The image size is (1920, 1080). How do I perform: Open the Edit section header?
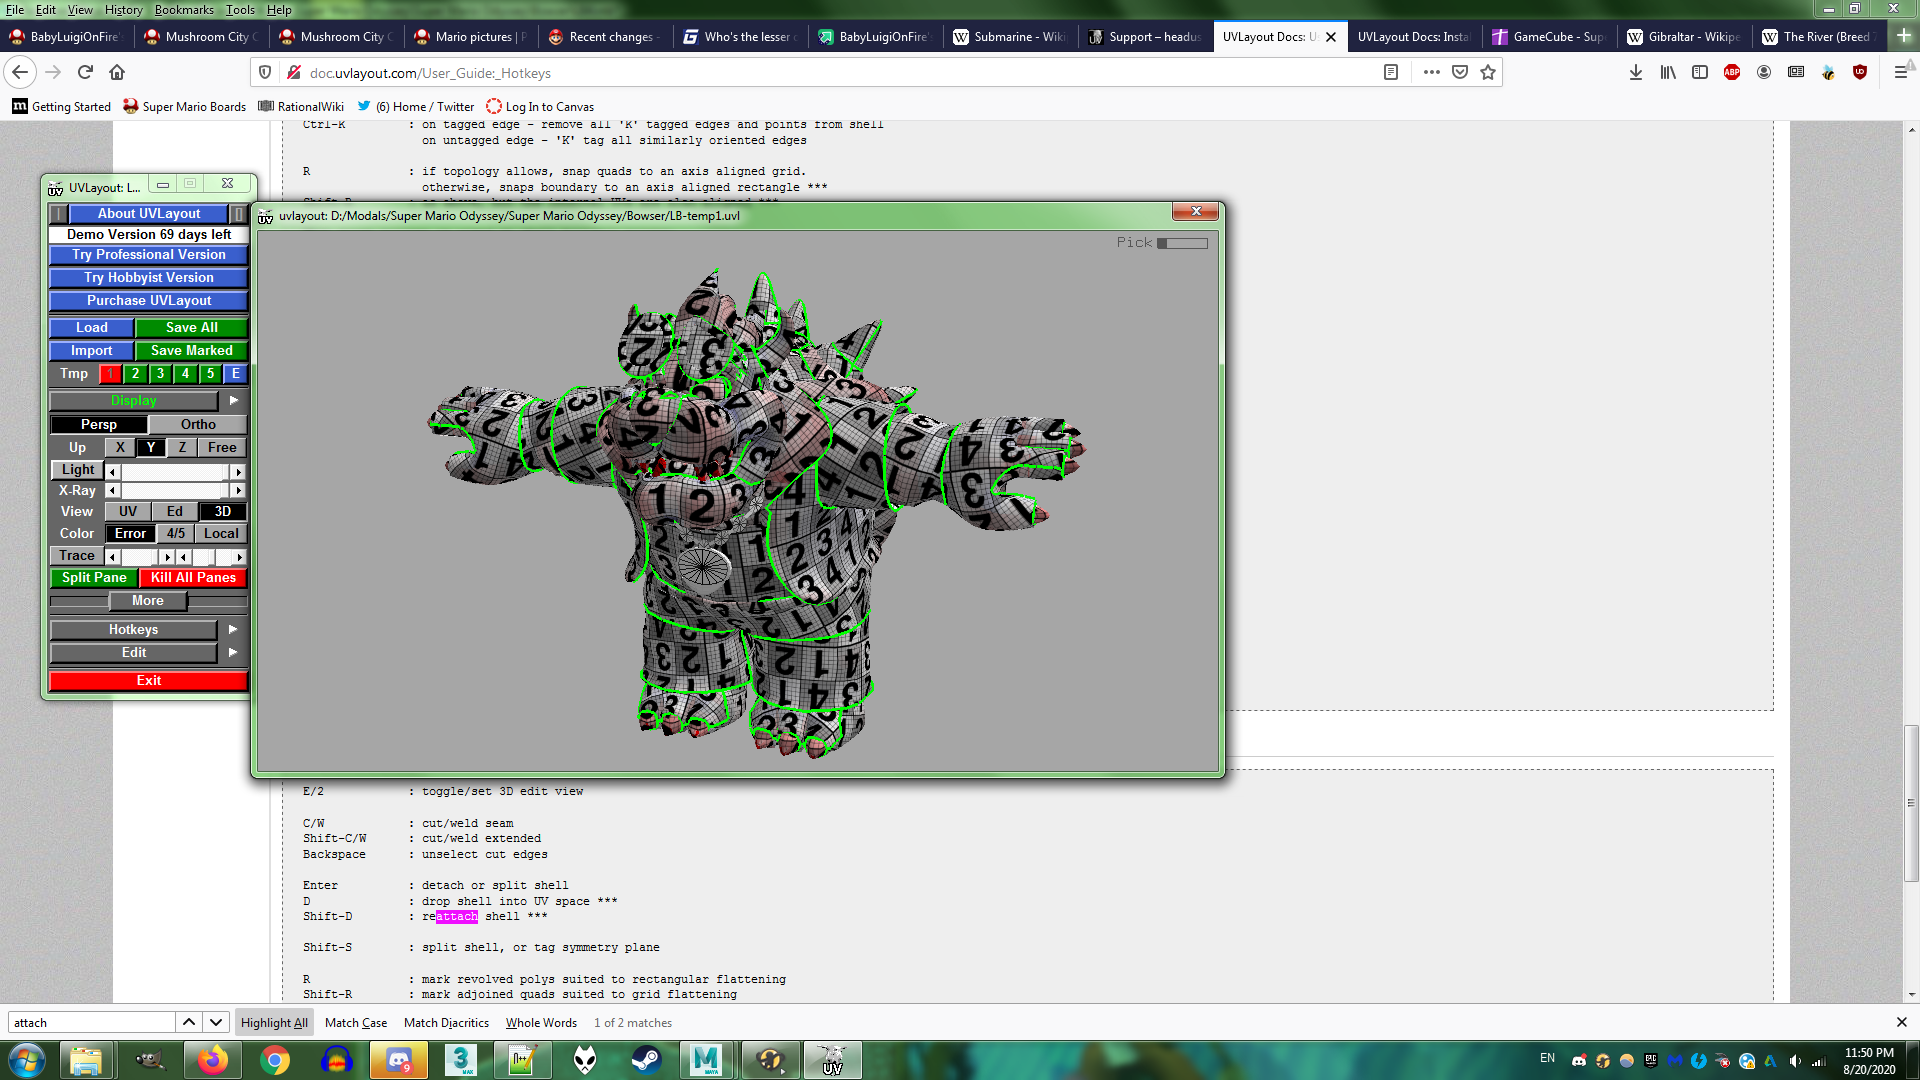pyautogui.click(x=134, y=653)
